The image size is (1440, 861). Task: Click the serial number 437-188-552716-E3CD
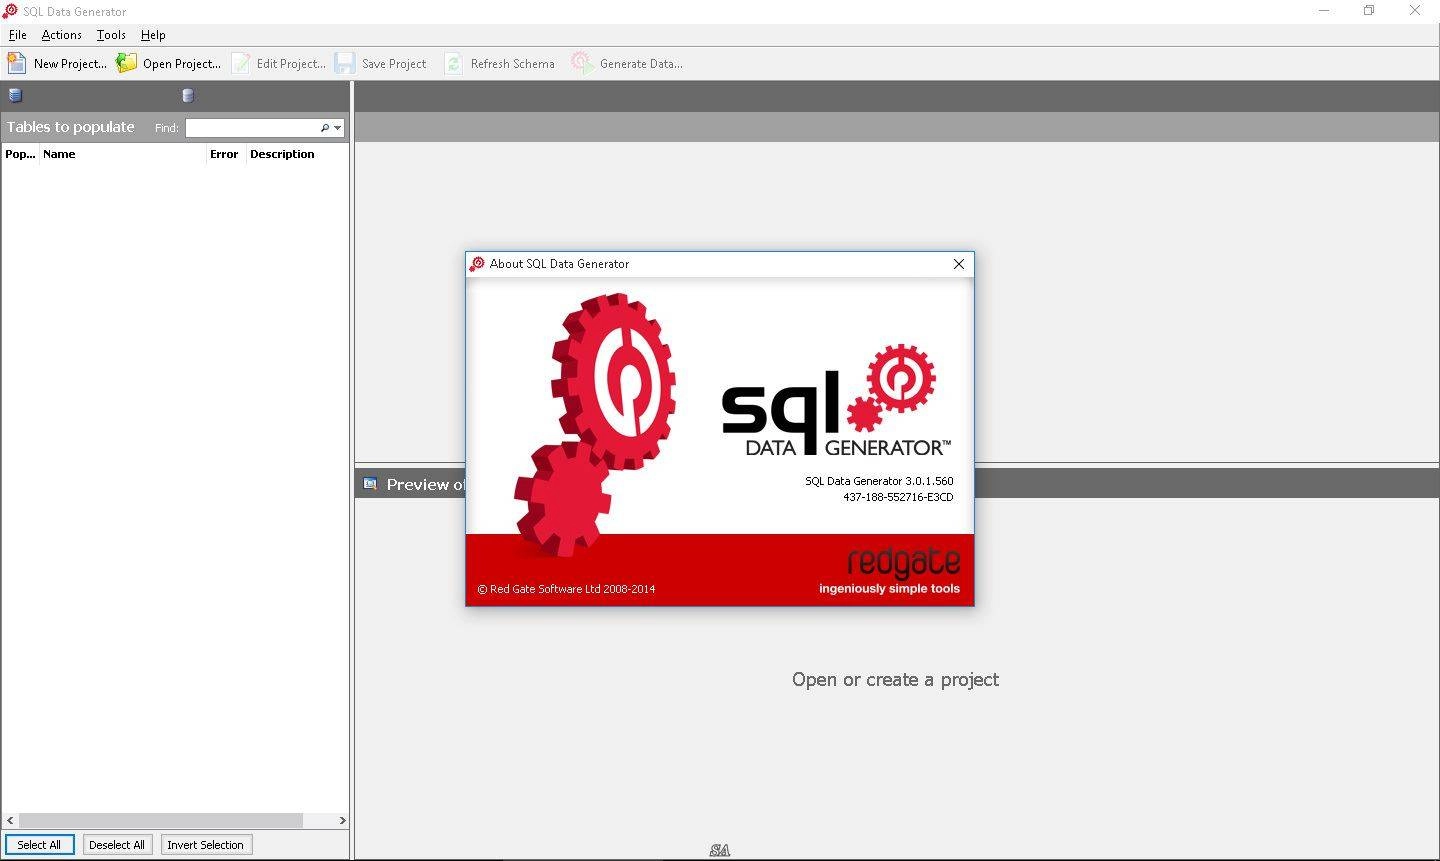898,497
